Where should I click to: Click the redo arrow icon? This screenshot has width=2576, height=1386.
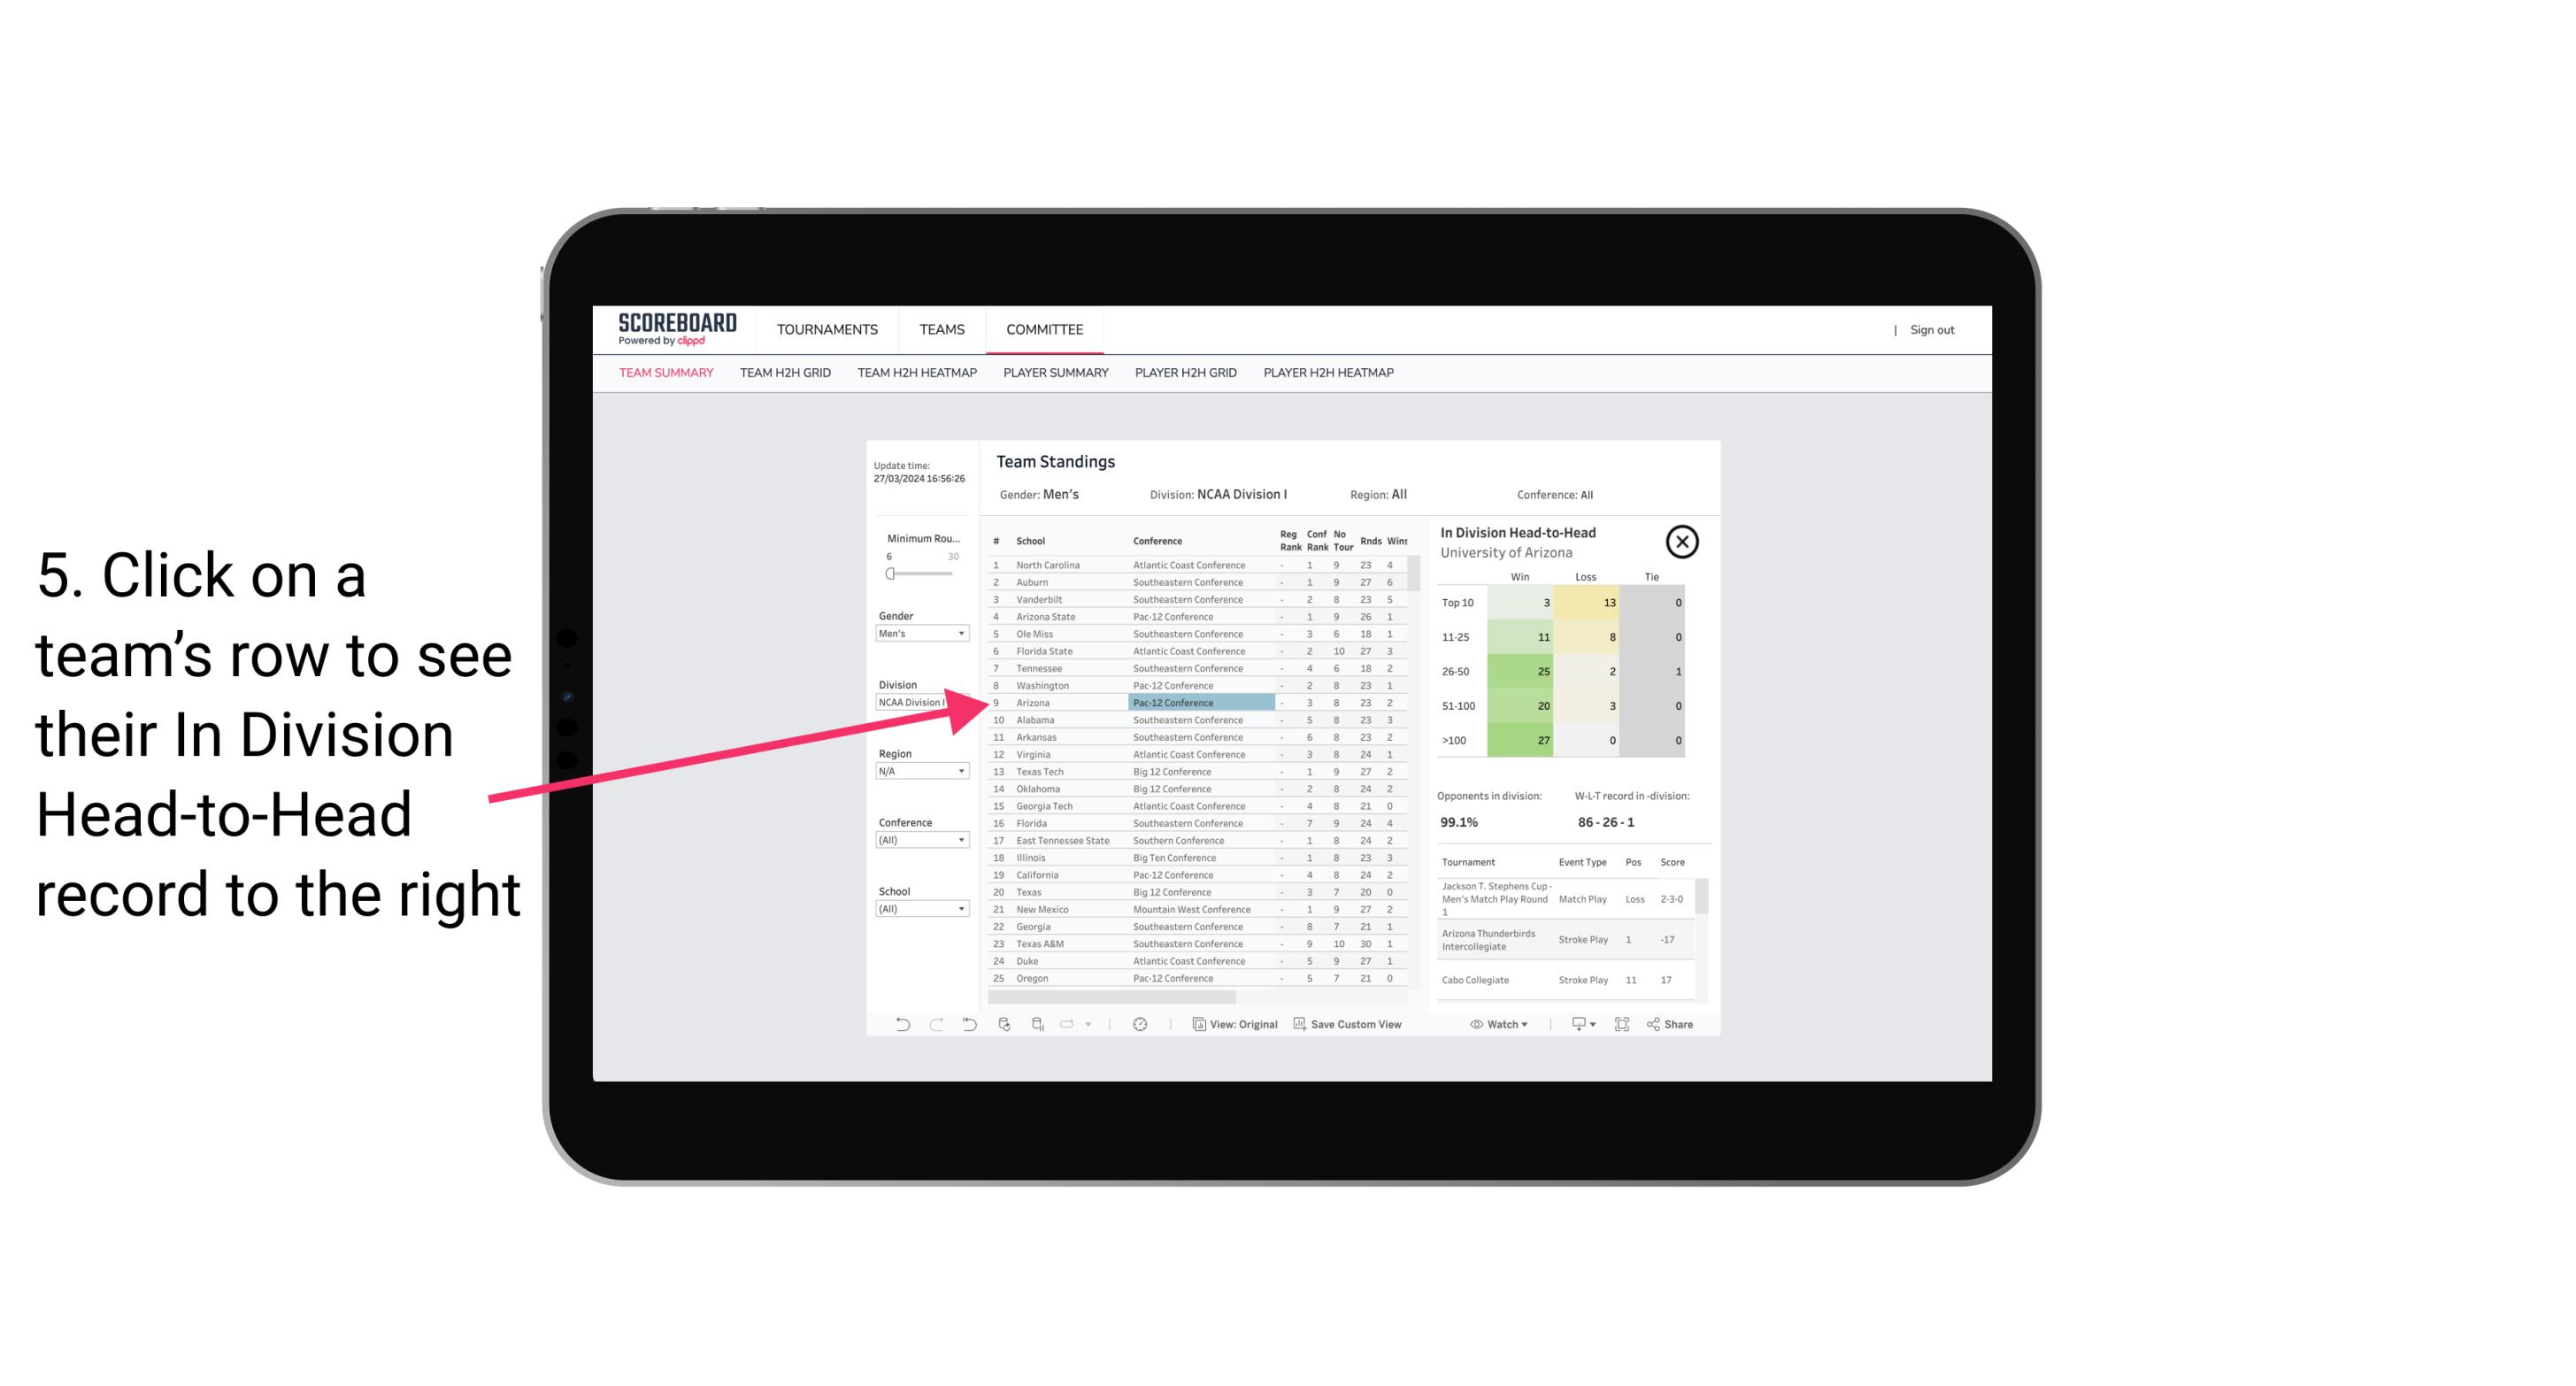coord(934,1024)
